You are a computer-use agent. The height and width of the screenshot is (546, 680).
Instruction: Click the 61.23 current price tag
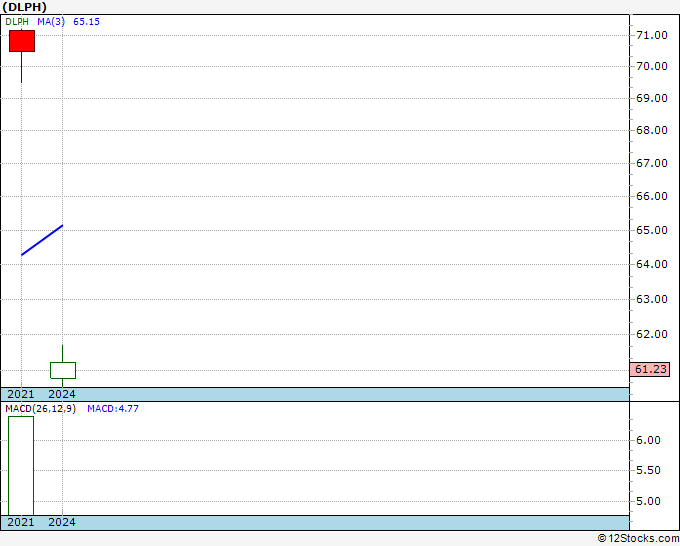(651, 369)
